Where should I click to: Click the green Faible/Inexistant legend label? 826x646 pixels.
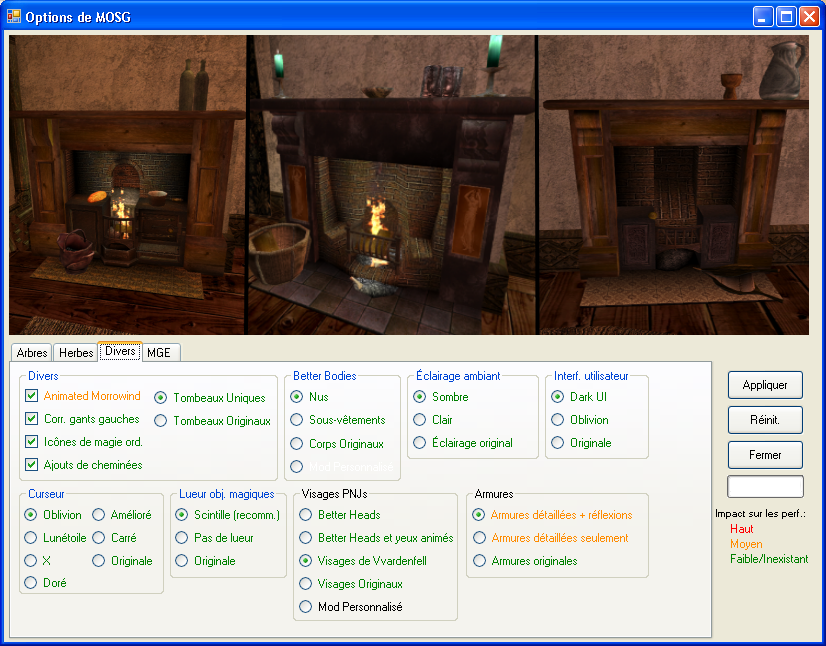point(769,559)
